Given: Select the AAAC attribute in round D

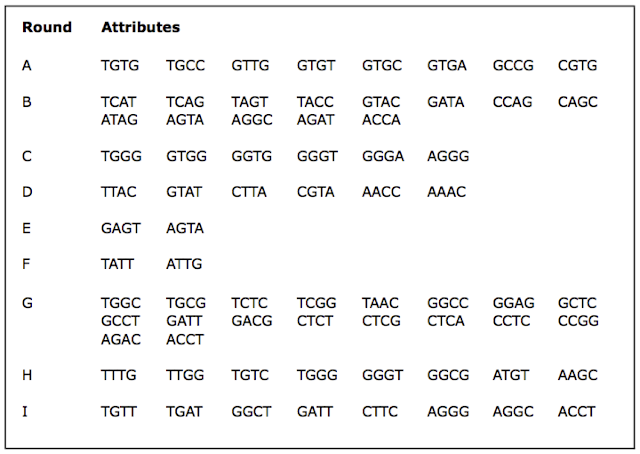Looking at the screenshot, I should [447, 192].
